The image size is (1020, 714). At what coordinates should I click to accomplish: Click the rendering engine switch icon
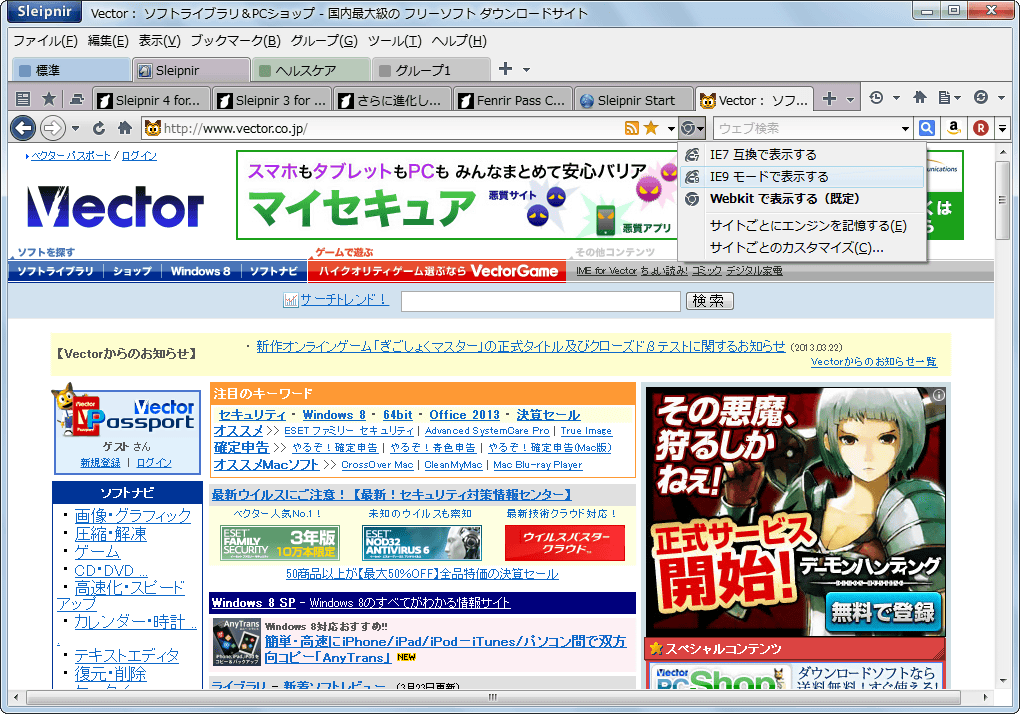point(688,128)
